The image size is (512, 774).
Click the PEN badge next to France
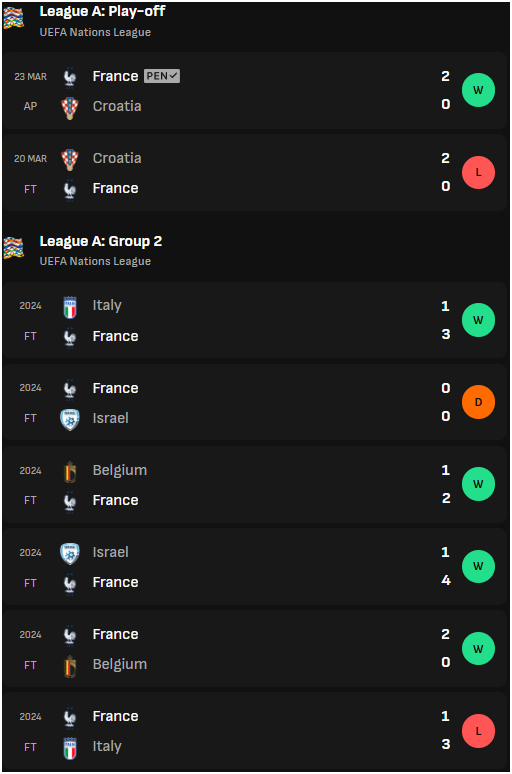162,76
